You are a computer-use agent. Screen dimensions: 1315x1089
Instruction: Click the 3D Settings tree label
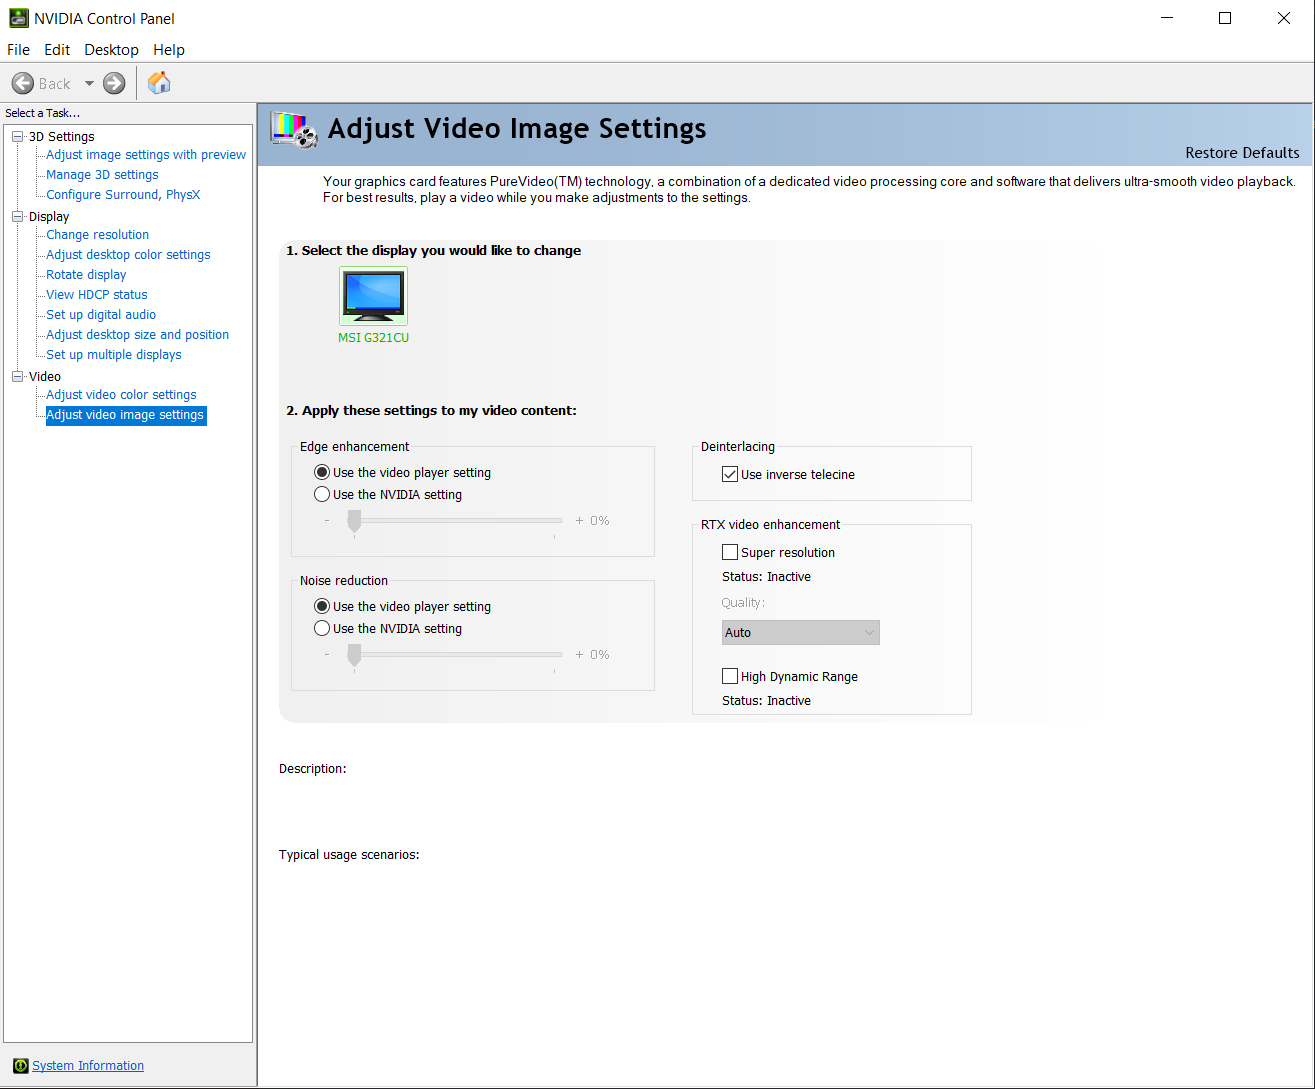pyautogui.click(x=61, y=137)
